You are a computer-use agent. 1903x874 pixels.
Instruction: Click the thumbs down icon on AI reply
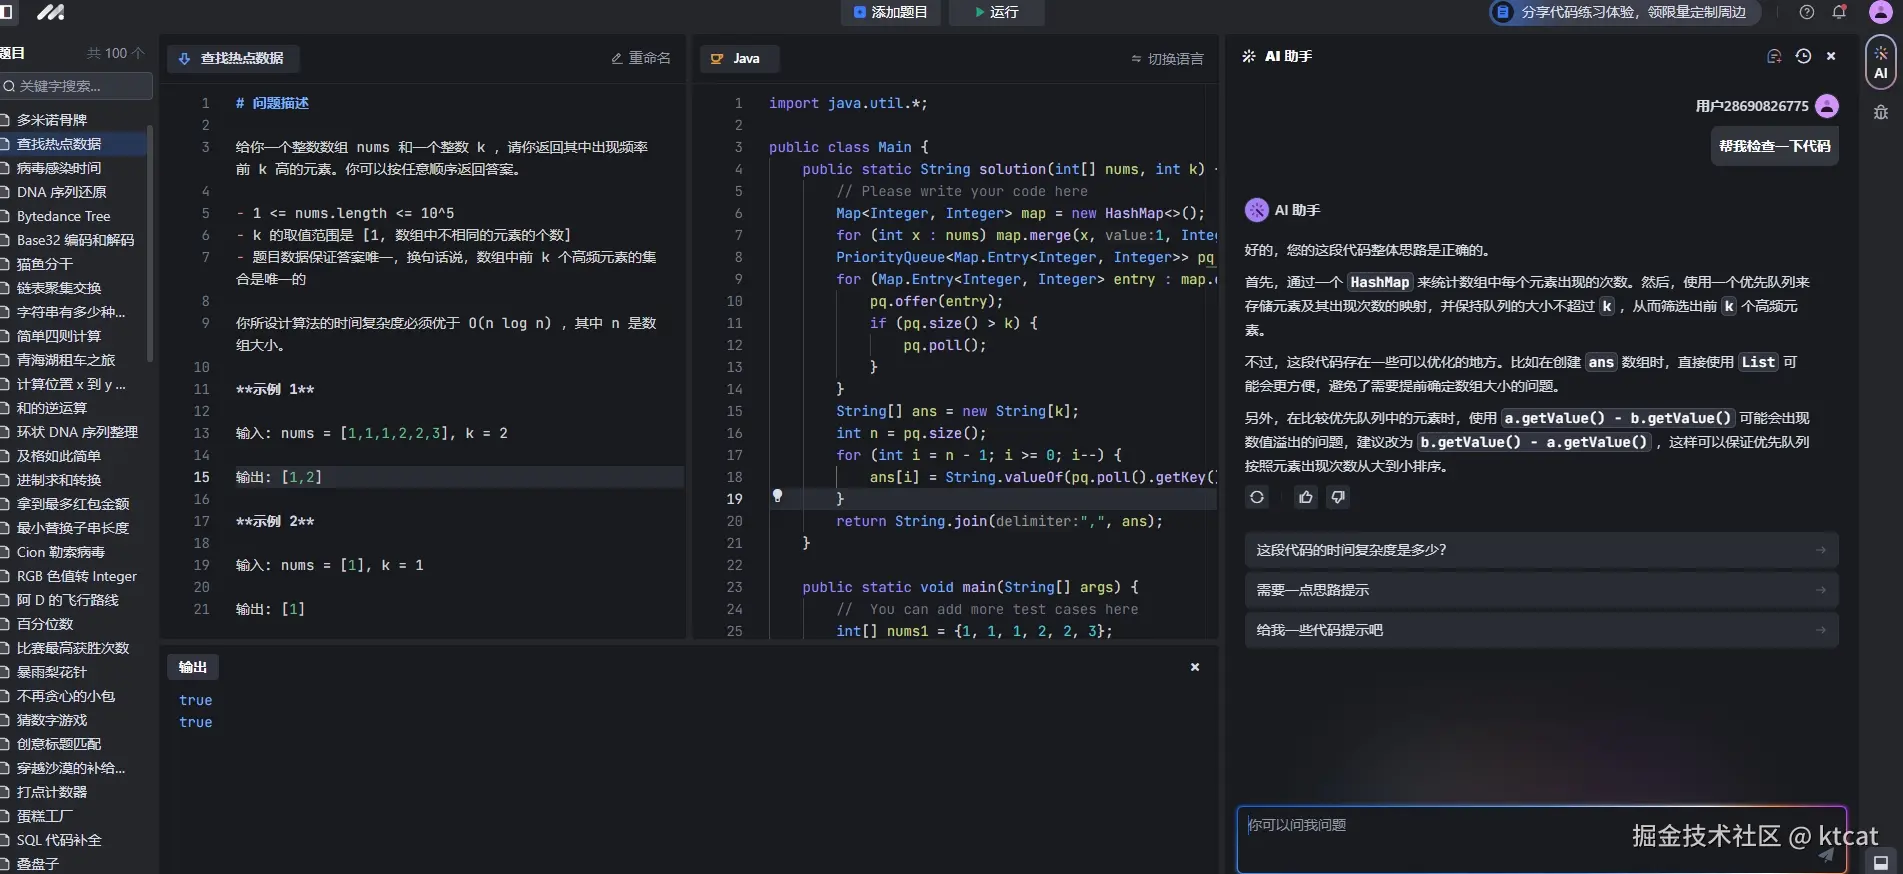coord(1337,497)
